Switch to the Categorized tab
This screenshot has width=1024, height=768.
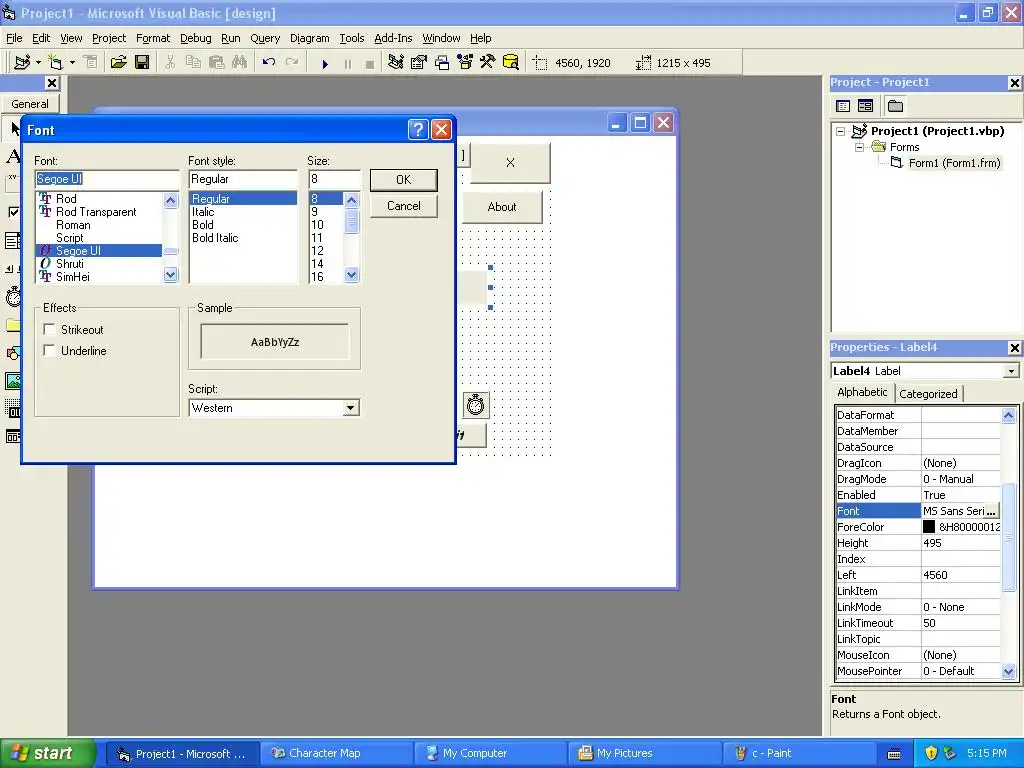[x=928, y=394]
